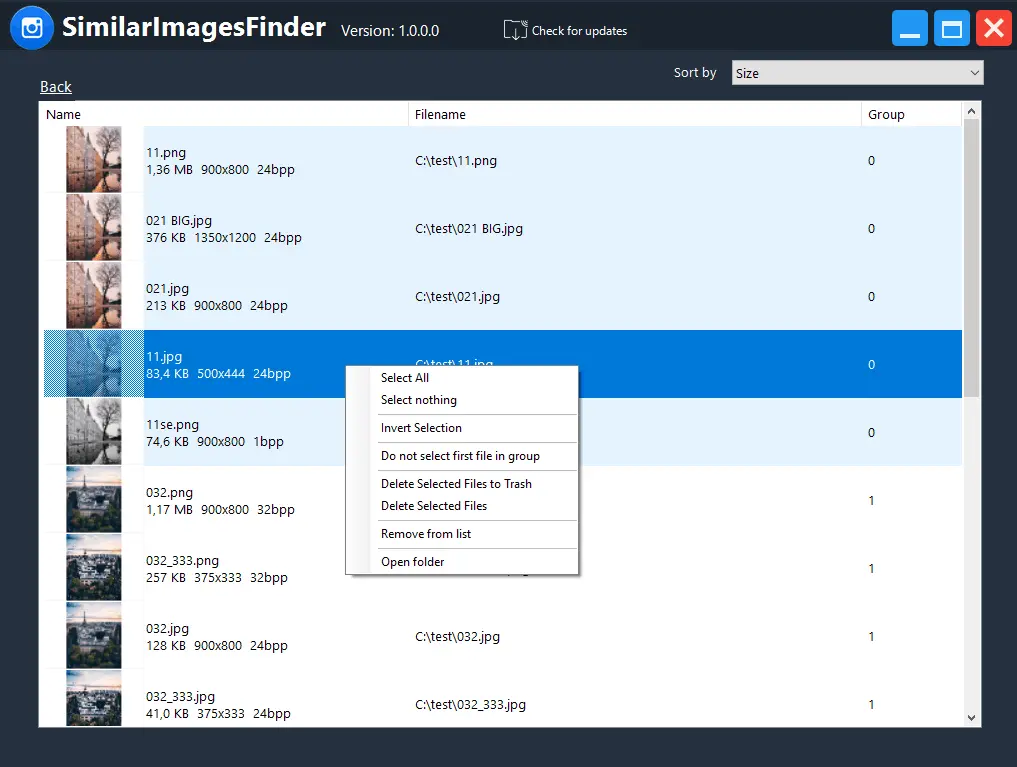Open the Sort by dropdown
The image size is (1017, 767).
(857, 73)
